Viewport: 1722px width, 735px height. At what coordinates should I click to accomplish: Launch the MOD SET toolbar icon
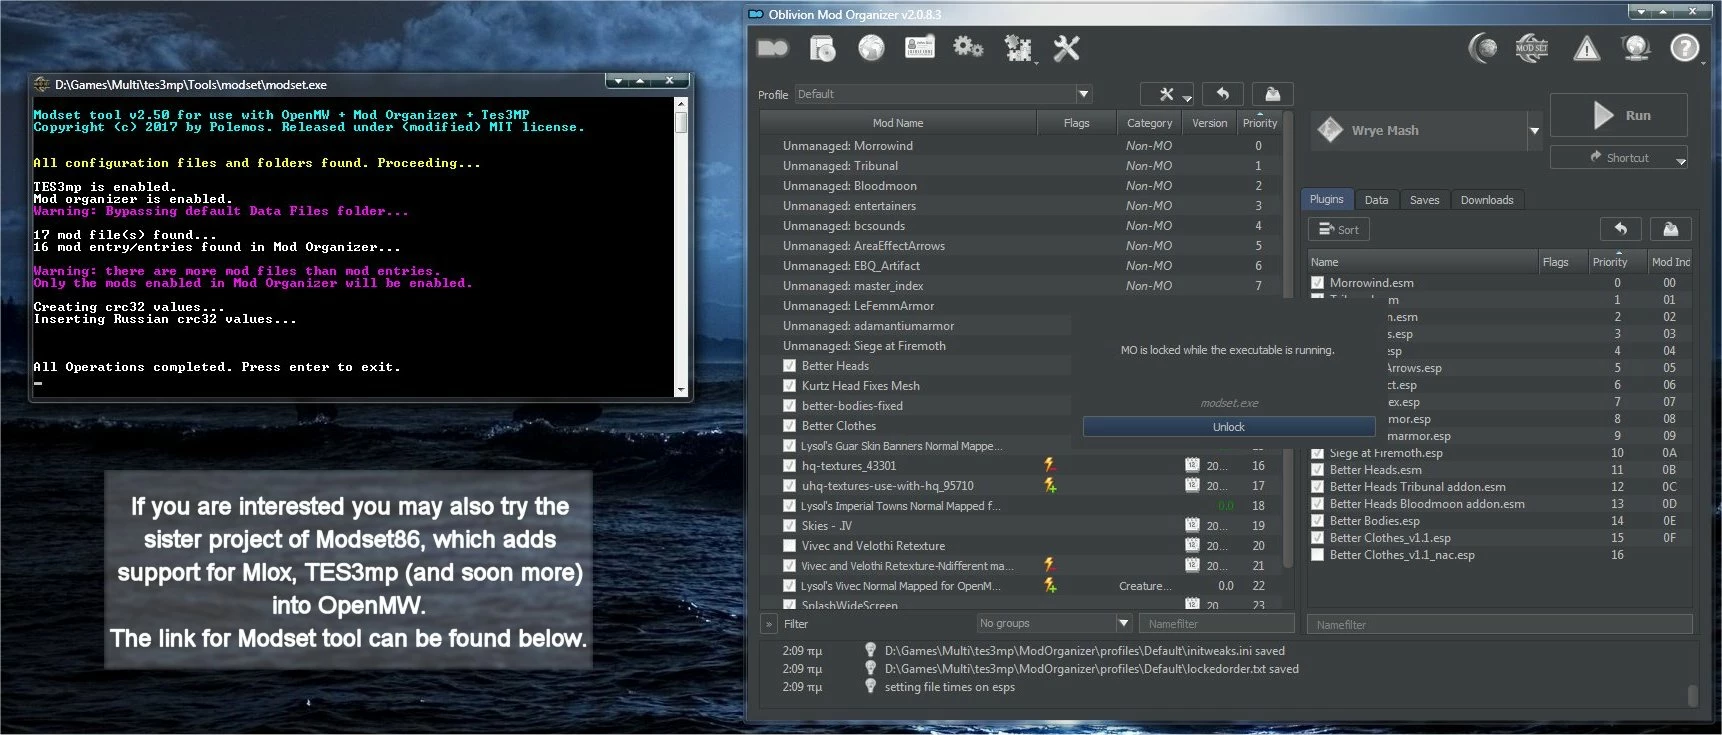tap(1531, 48)
